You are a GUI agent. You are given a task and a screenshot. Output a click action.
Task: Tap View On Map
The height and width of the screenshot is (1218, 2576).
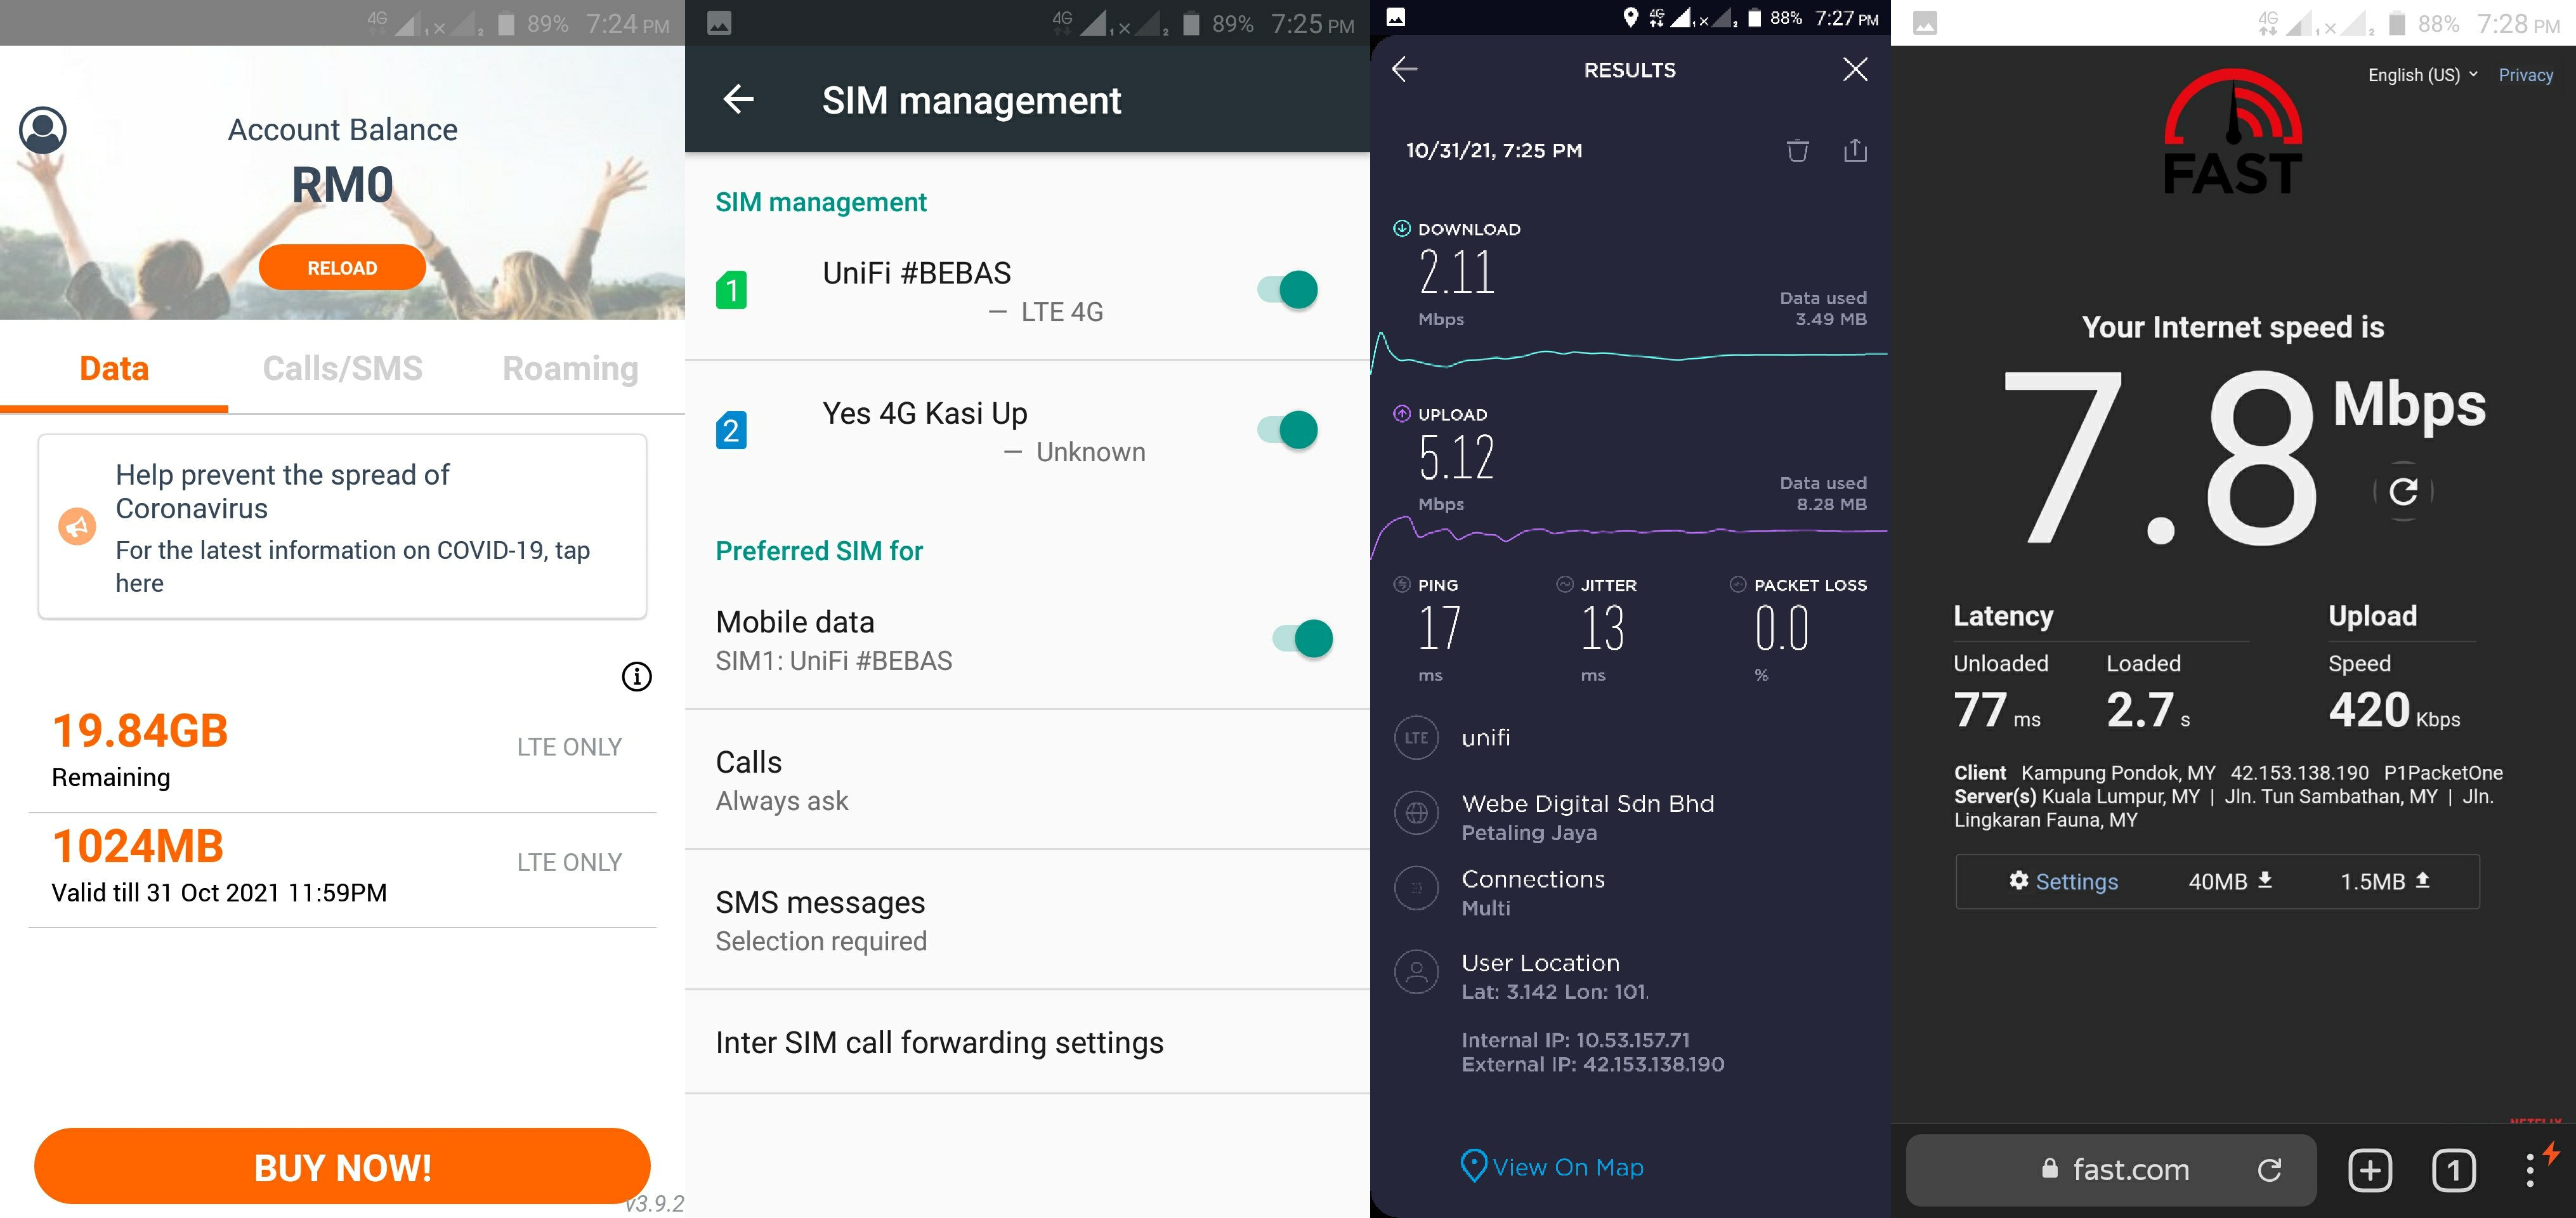click(x=1552, y=1166)
